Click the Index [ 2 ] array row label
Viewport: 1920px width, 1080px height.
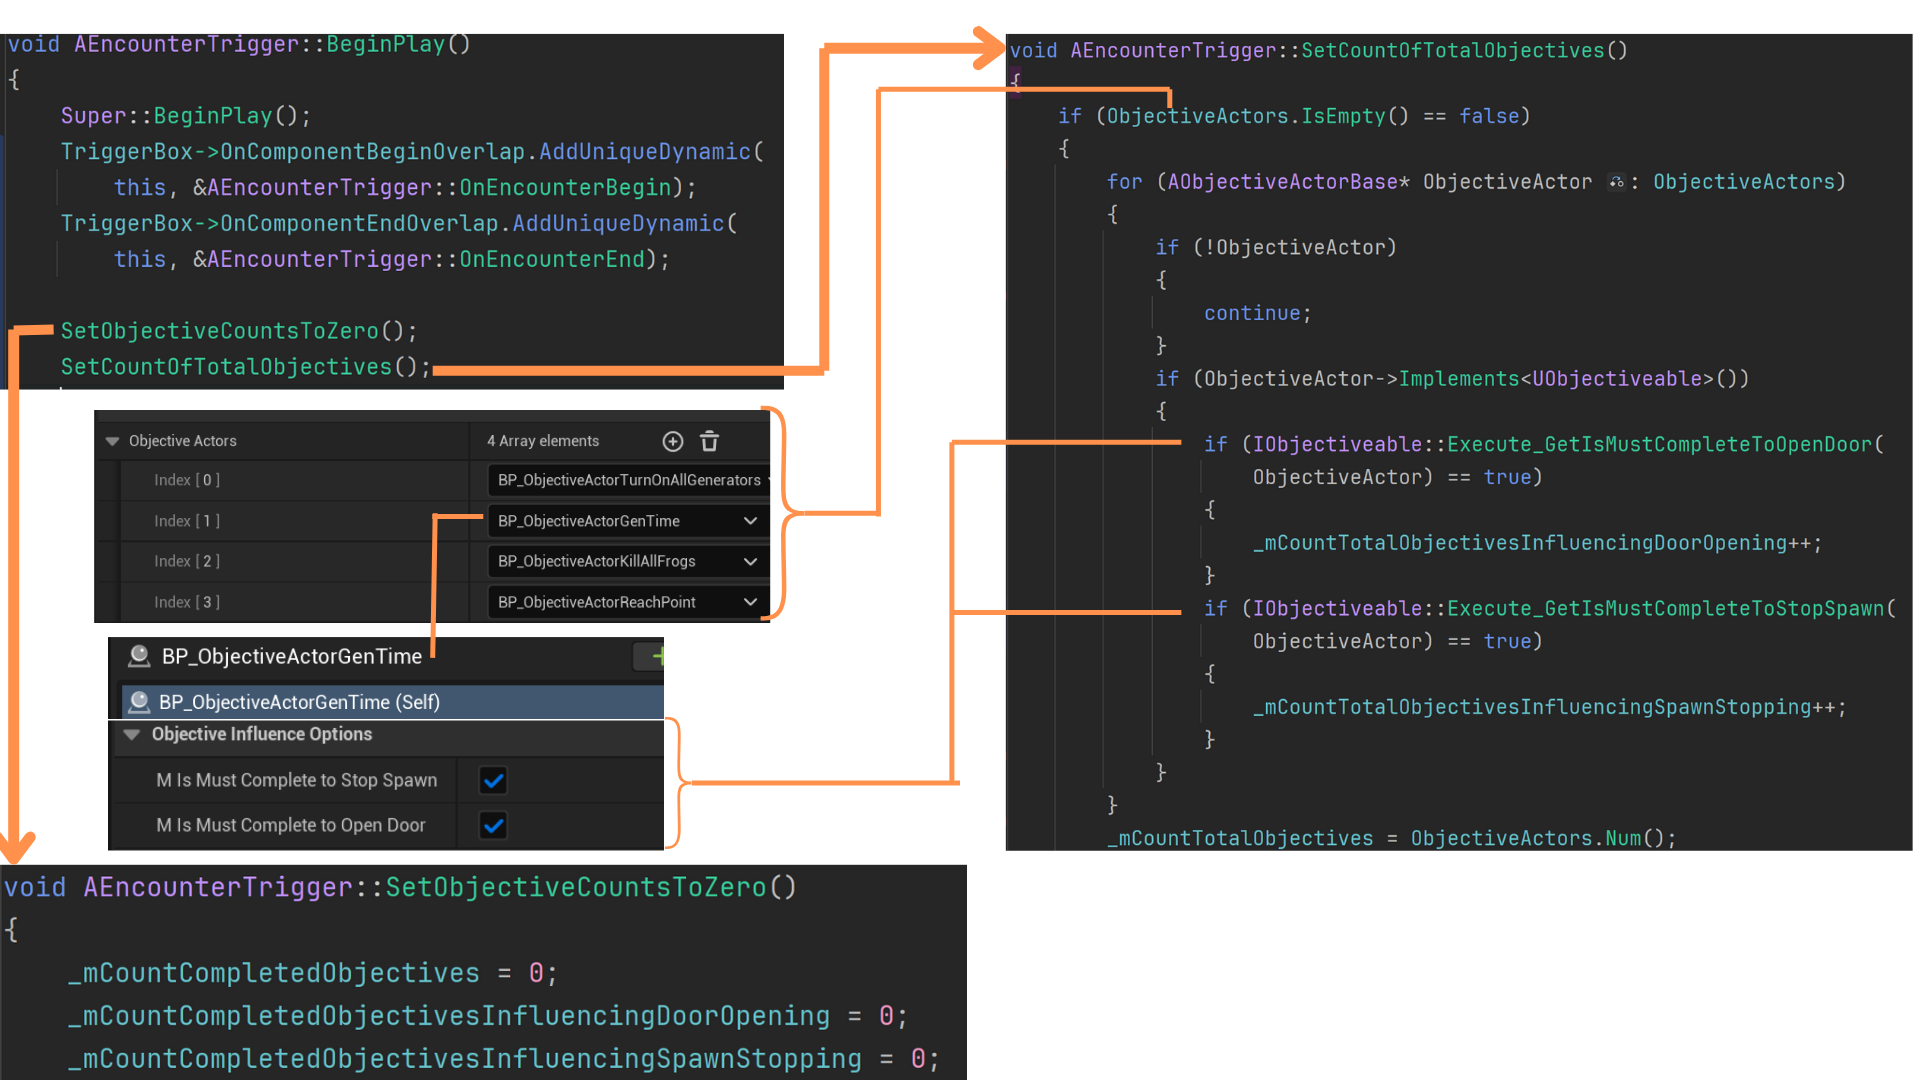(x=187, y=562)
